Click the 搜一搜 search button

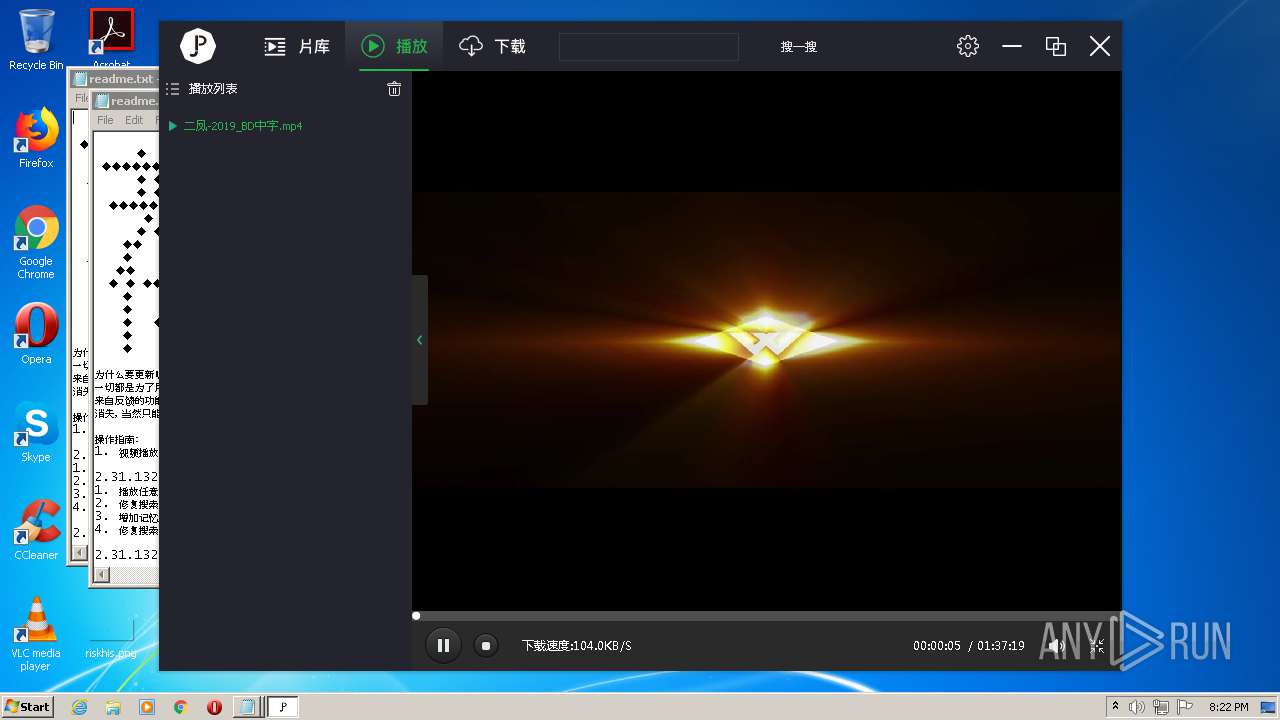pos(799,46)
